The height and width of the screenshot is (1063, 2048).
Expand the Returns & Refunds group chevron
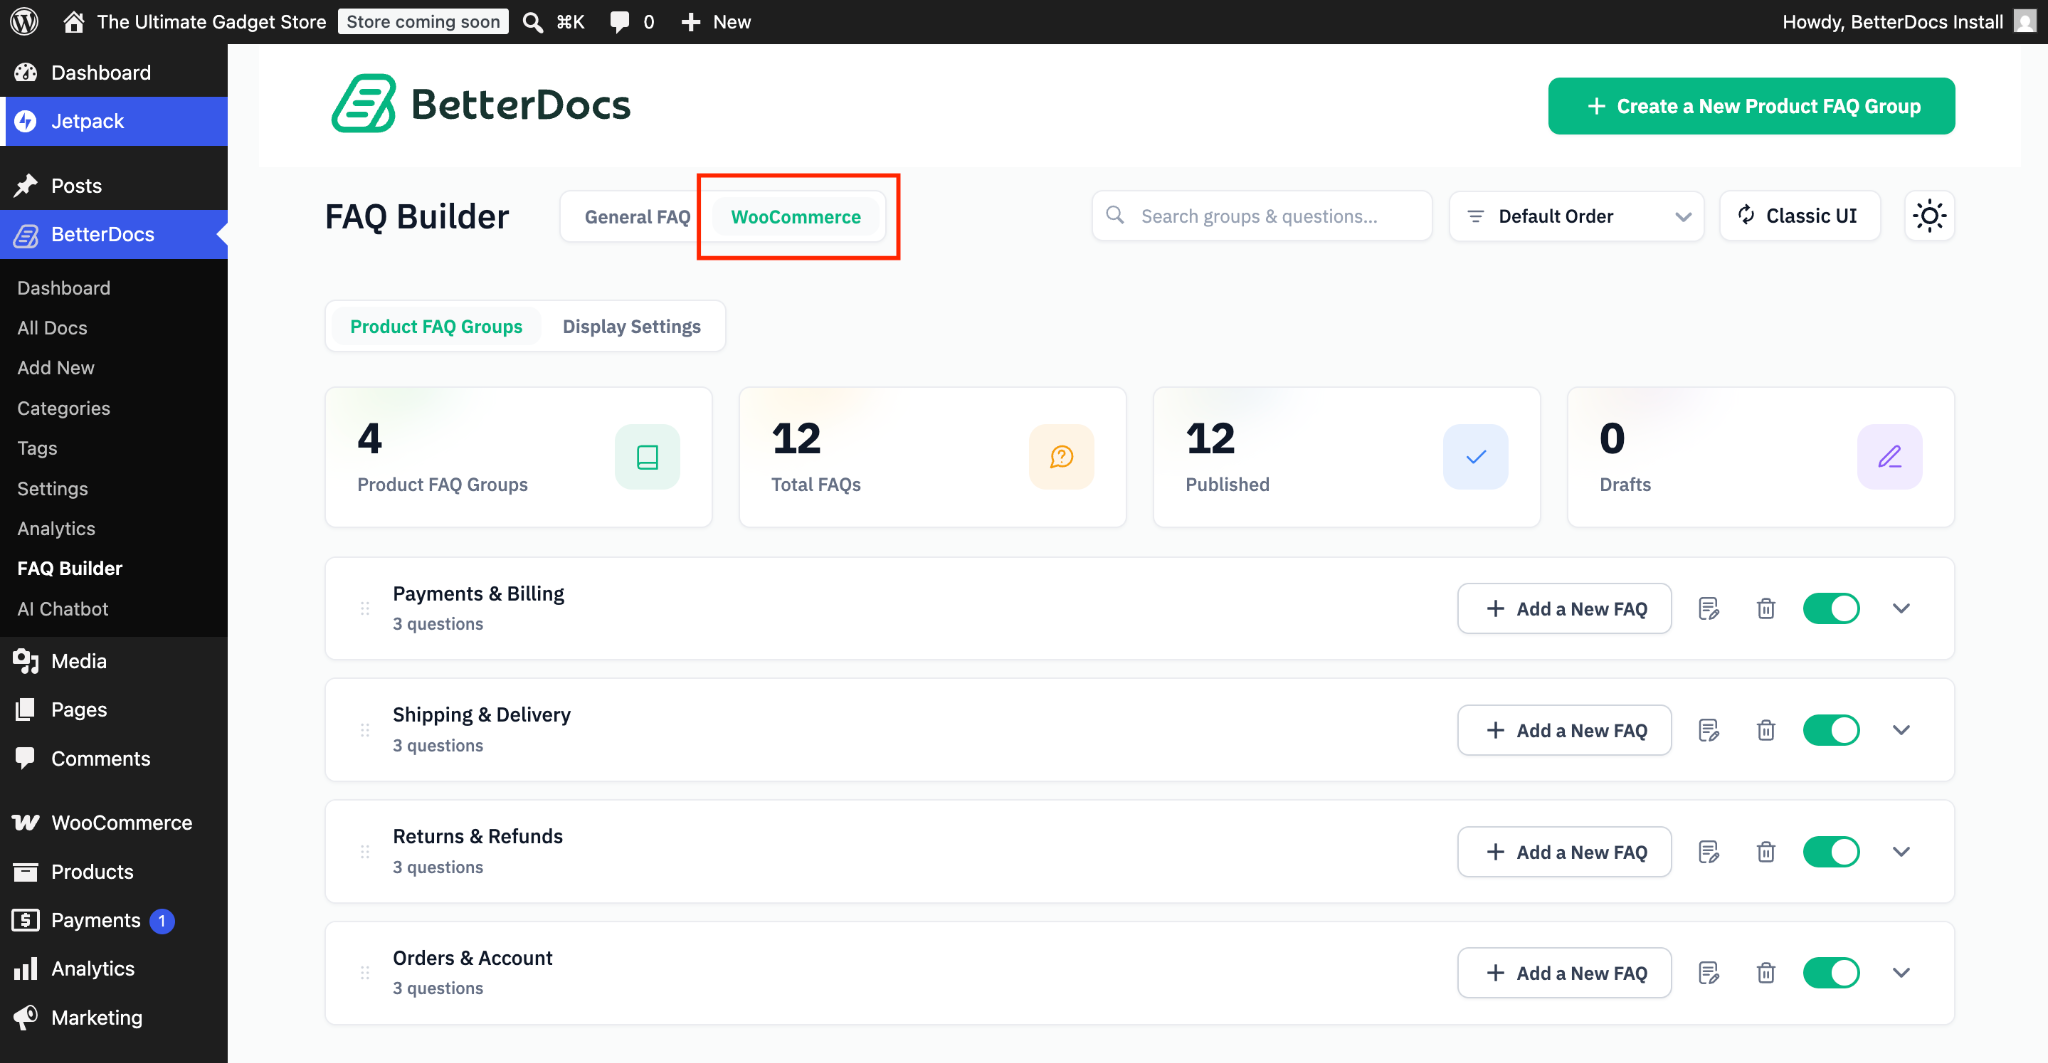coord(1901,852)
